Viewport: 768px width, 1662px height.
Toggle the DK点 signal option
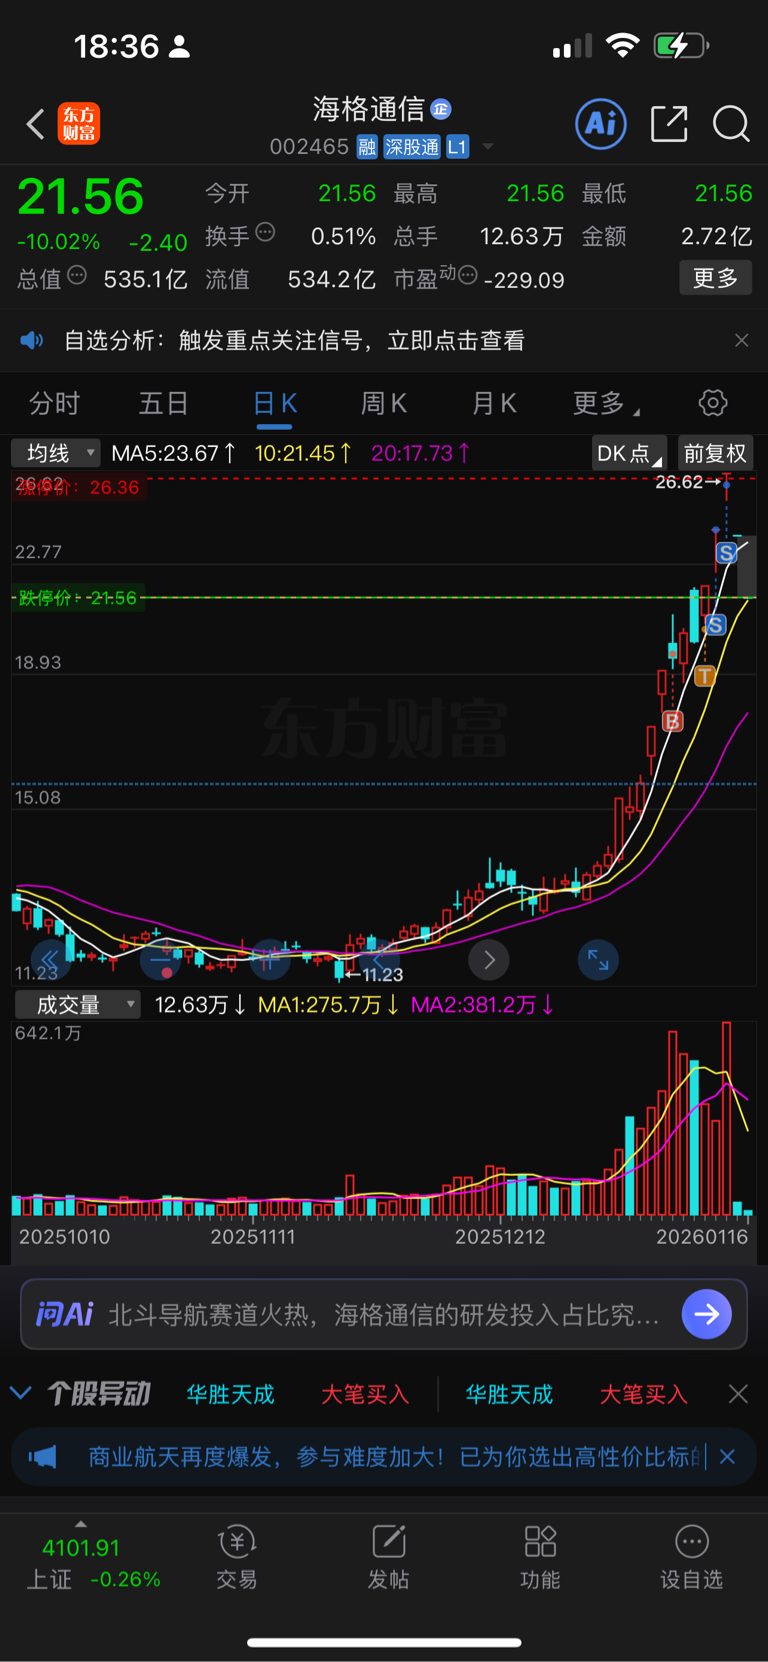[629, 453]
